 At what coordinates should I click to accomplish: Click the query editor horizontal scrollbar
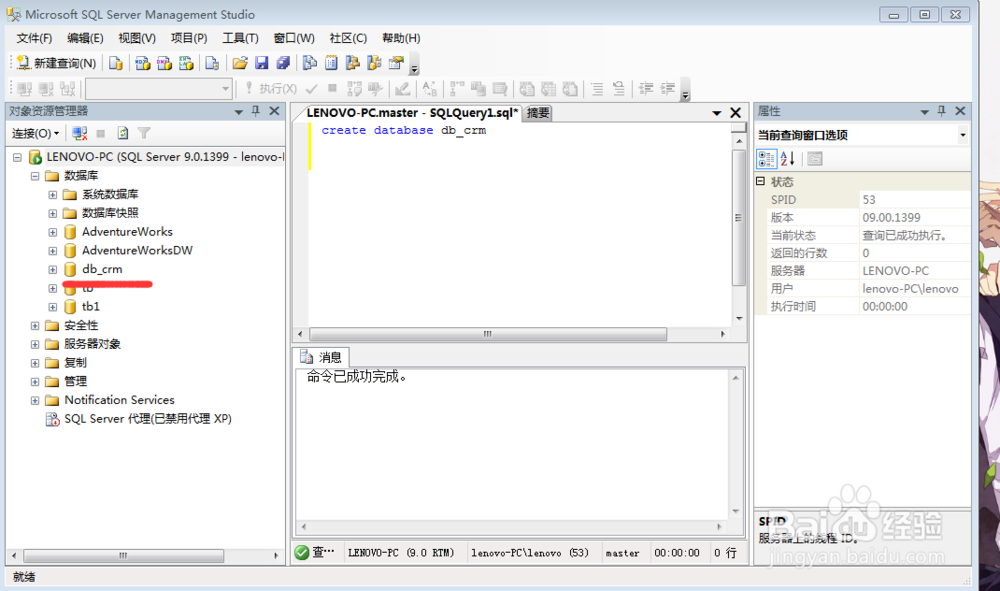pos(488,334)
